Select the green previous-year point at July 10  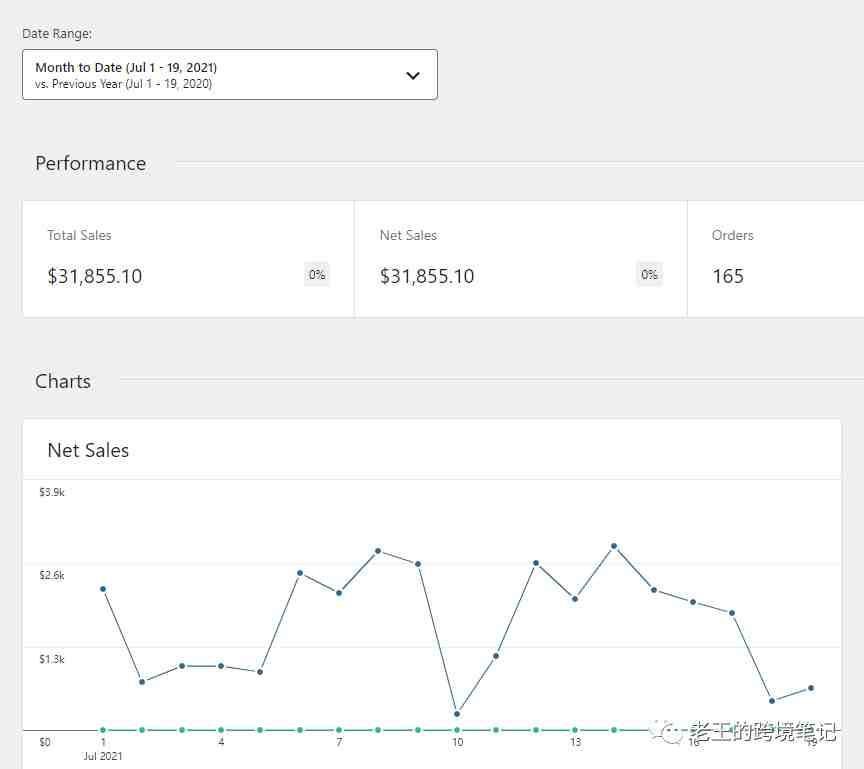point(457,730)
